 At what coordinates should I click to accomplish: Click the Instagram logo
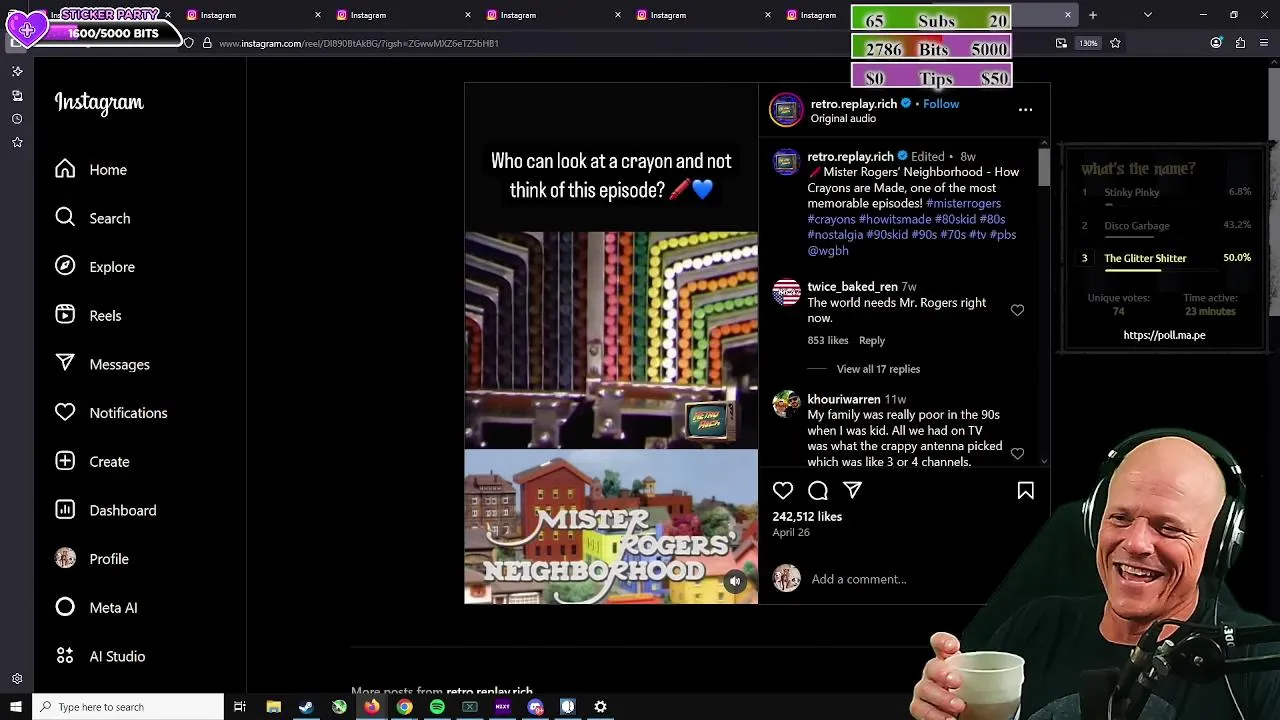(x=99, y=103)
